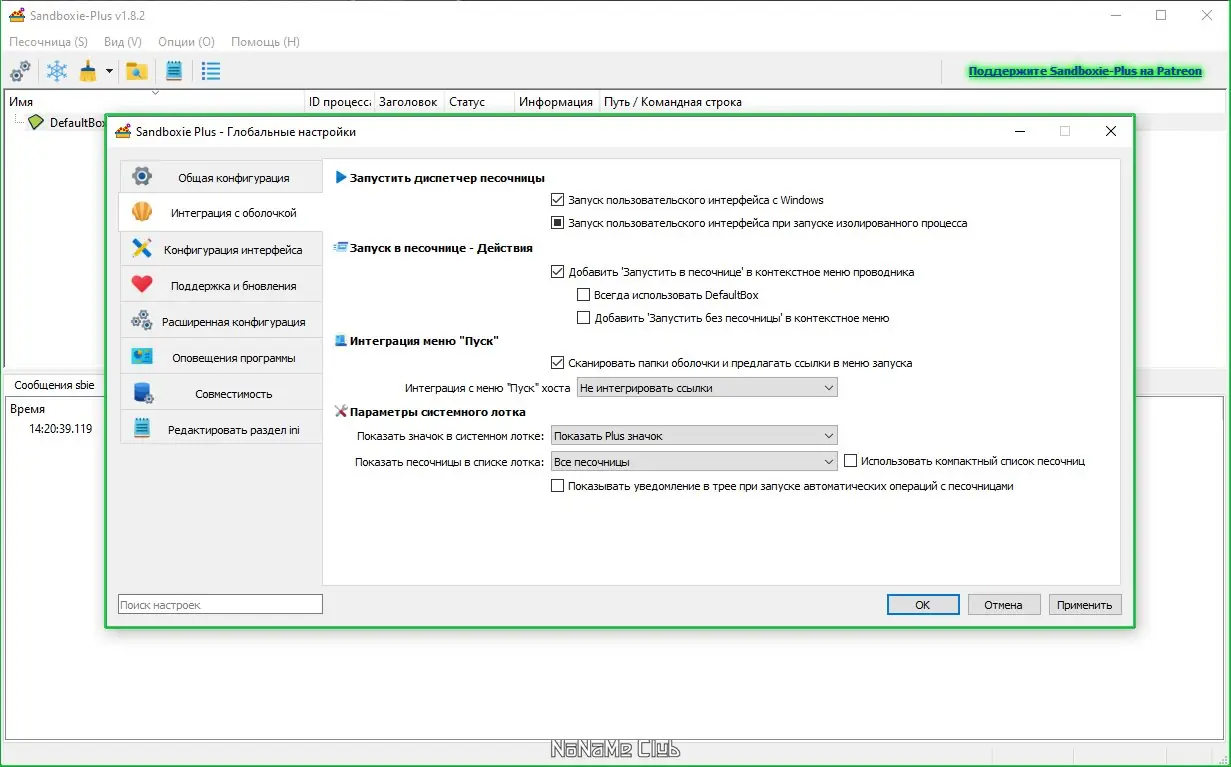Click icon beside Запуск в песочнице - Действия
The image size is (1231, 767).
[x=340, y=247]
